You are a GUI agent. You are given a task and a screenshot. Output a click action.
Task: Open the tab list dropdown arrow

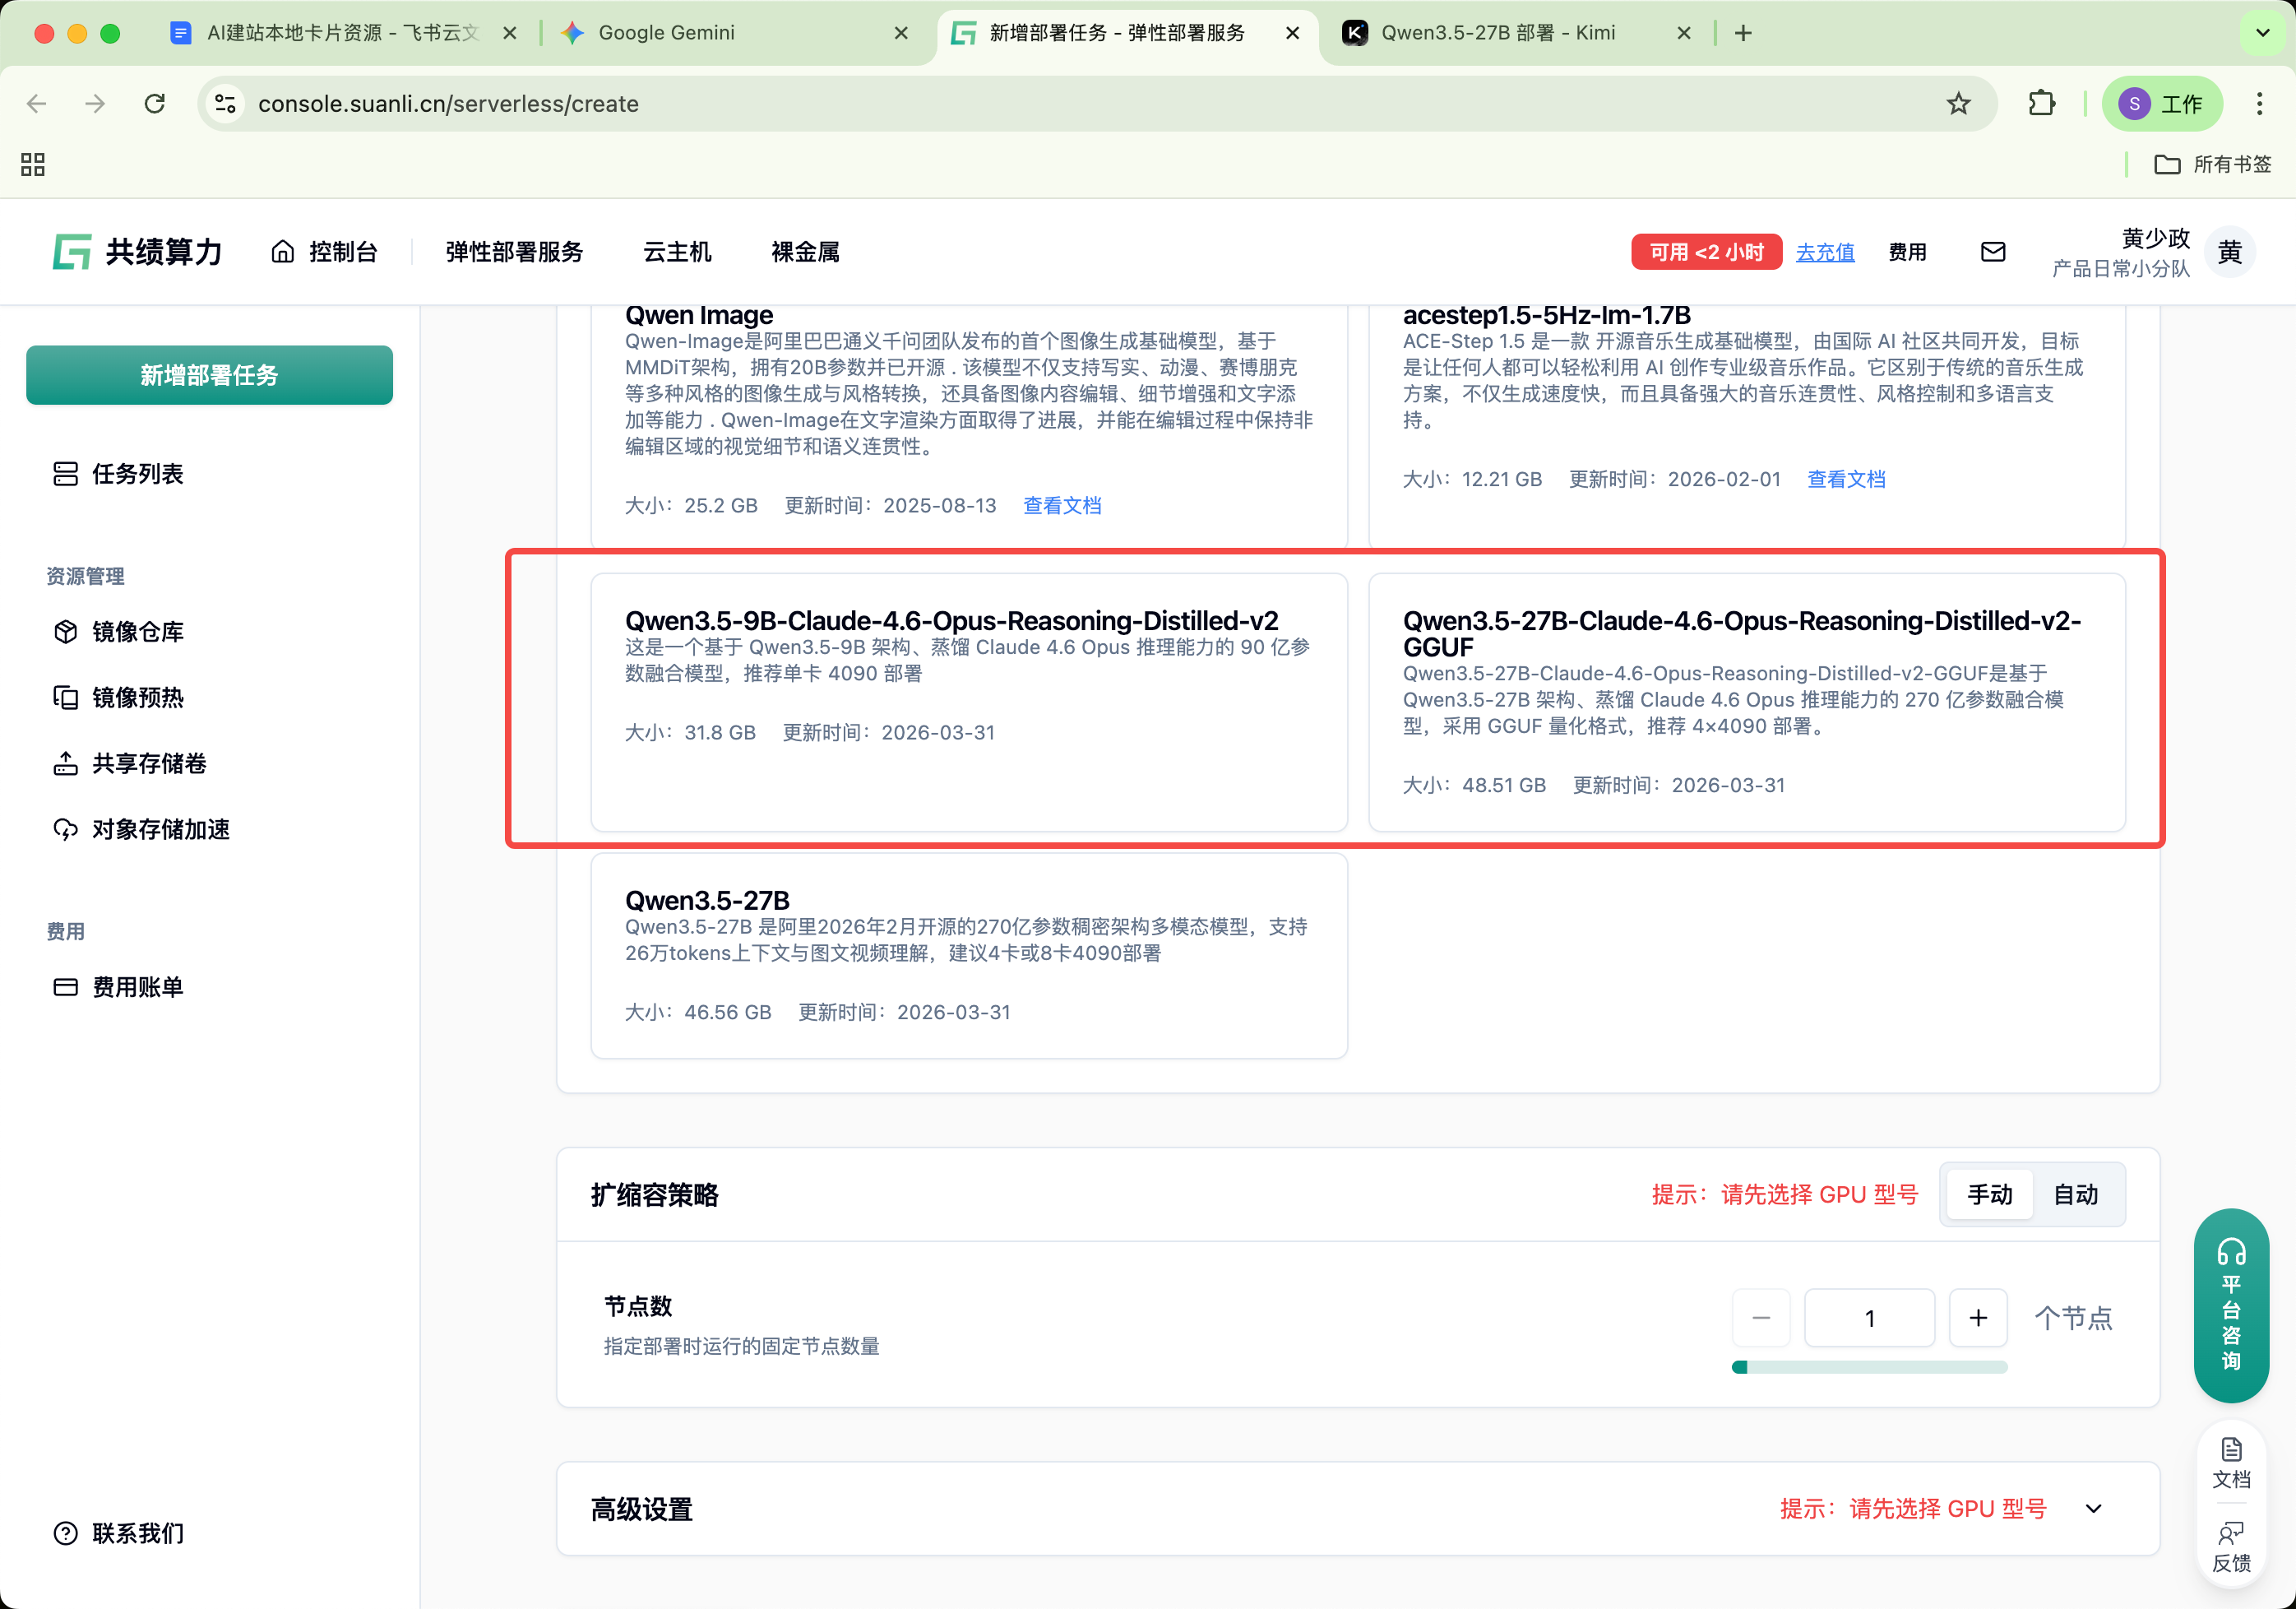click(2262, 33)
